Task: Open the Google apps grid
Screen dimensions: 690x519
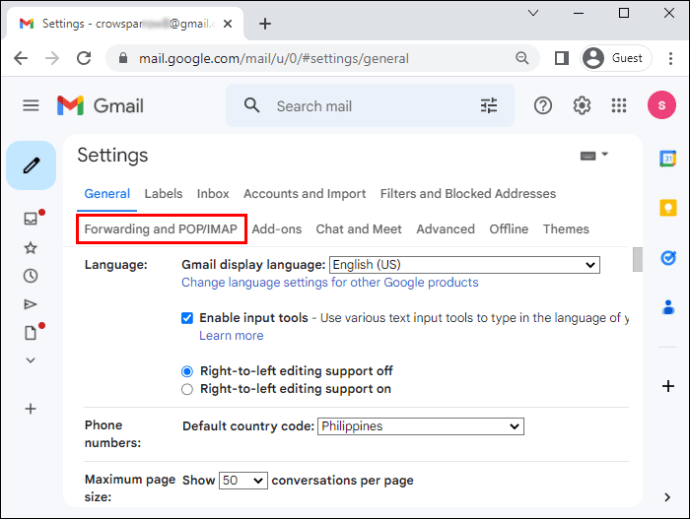Action: pyautogui.click(x=619, y=105)
